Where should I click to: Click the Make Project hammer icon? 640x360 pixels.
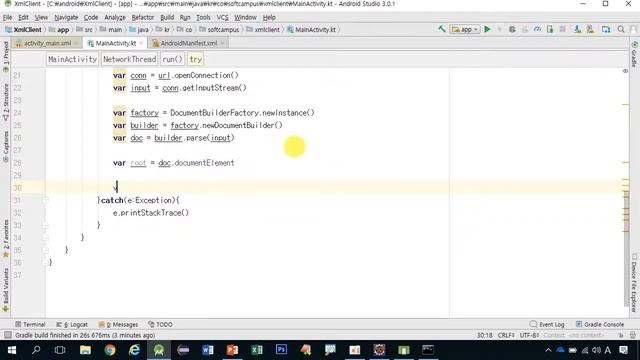coord(442,29)
